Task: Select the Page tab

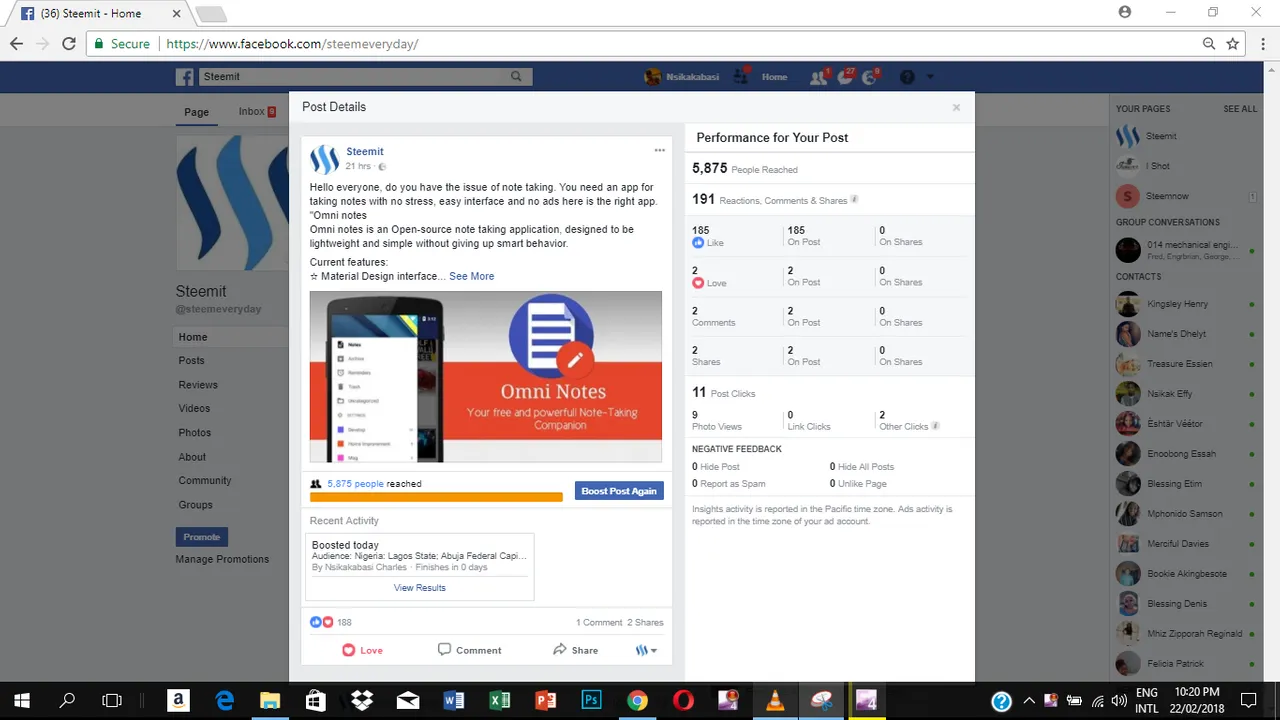Action: (196, 112)
